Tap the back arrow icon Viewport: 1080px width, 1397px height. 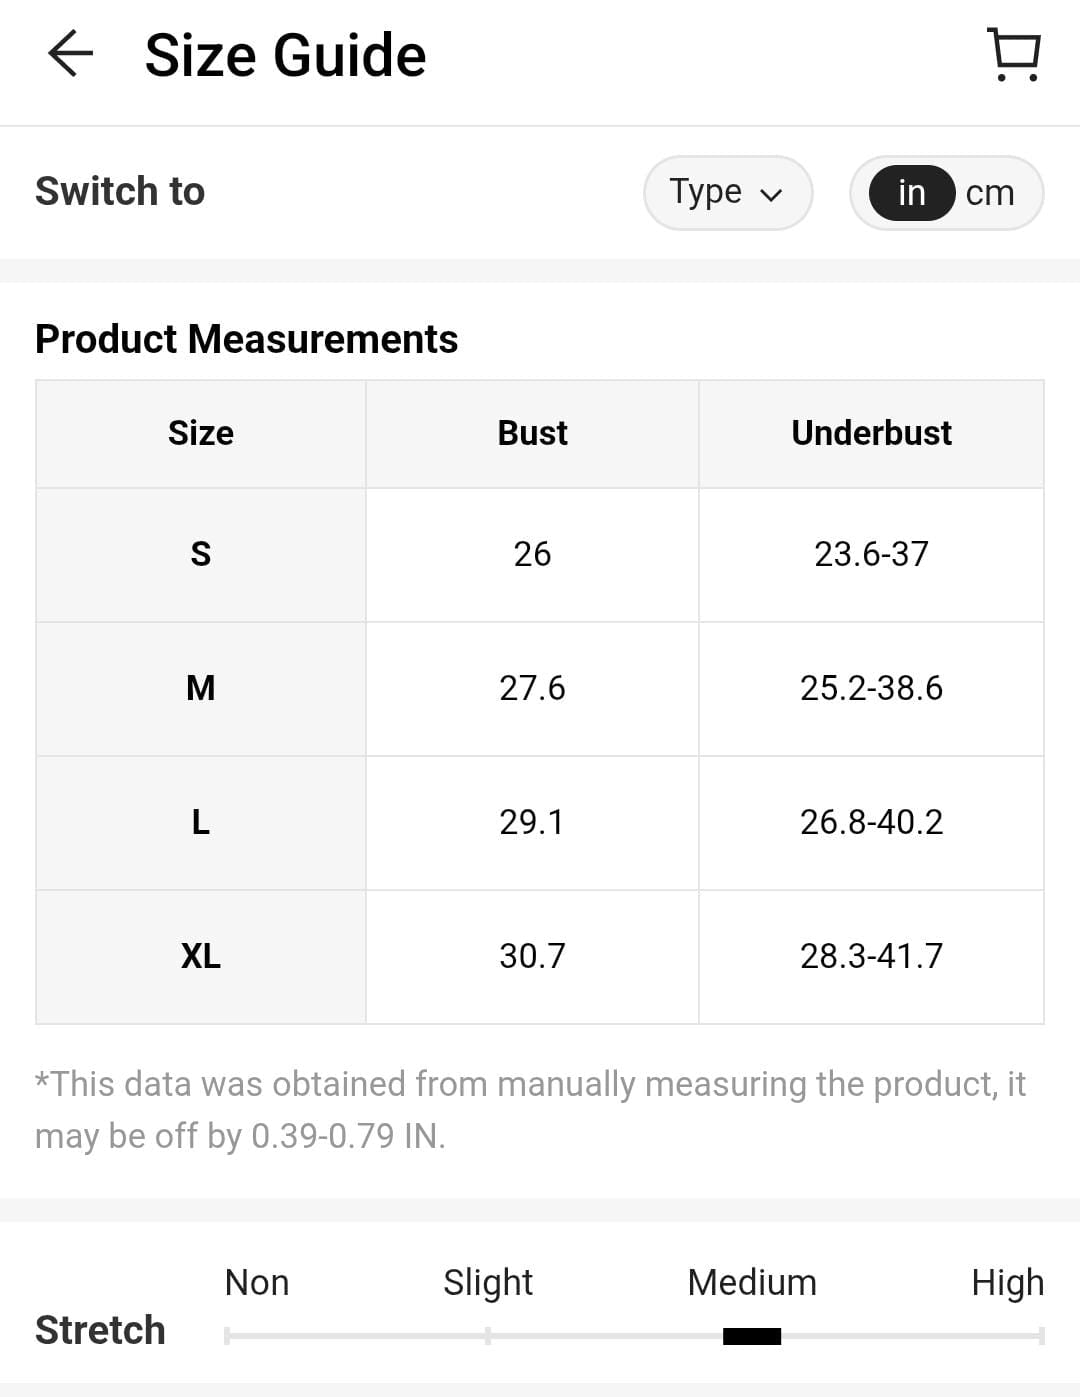(x=70, y=54)
